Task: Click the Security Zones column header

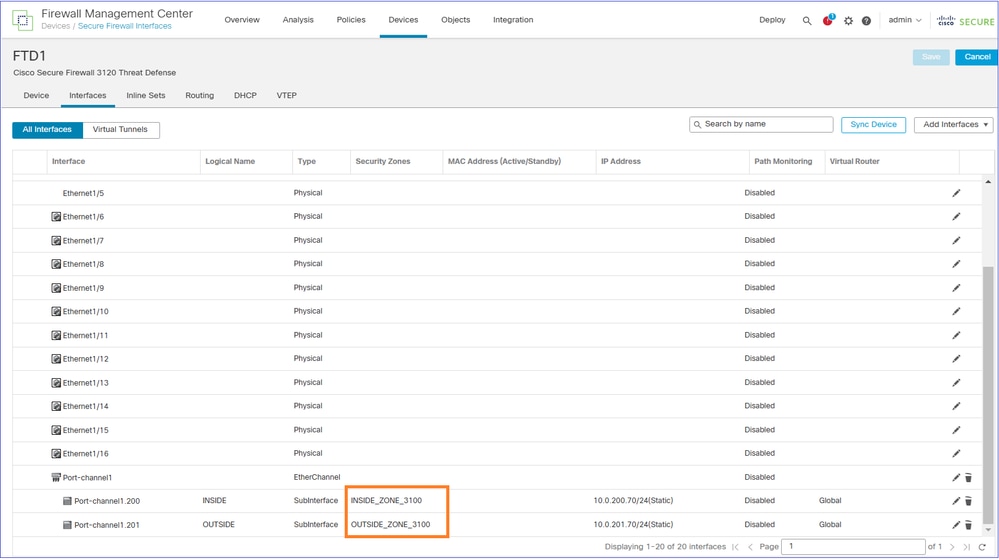Action: pos(383,162)
